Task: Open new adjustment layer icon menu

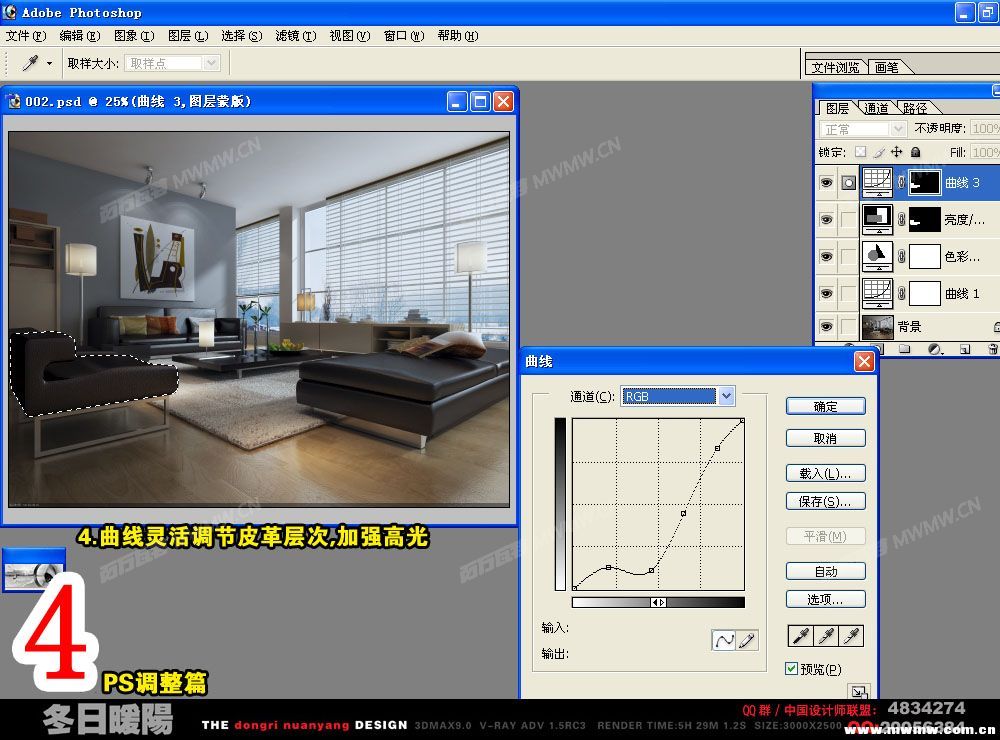Action: coord(934,349)
